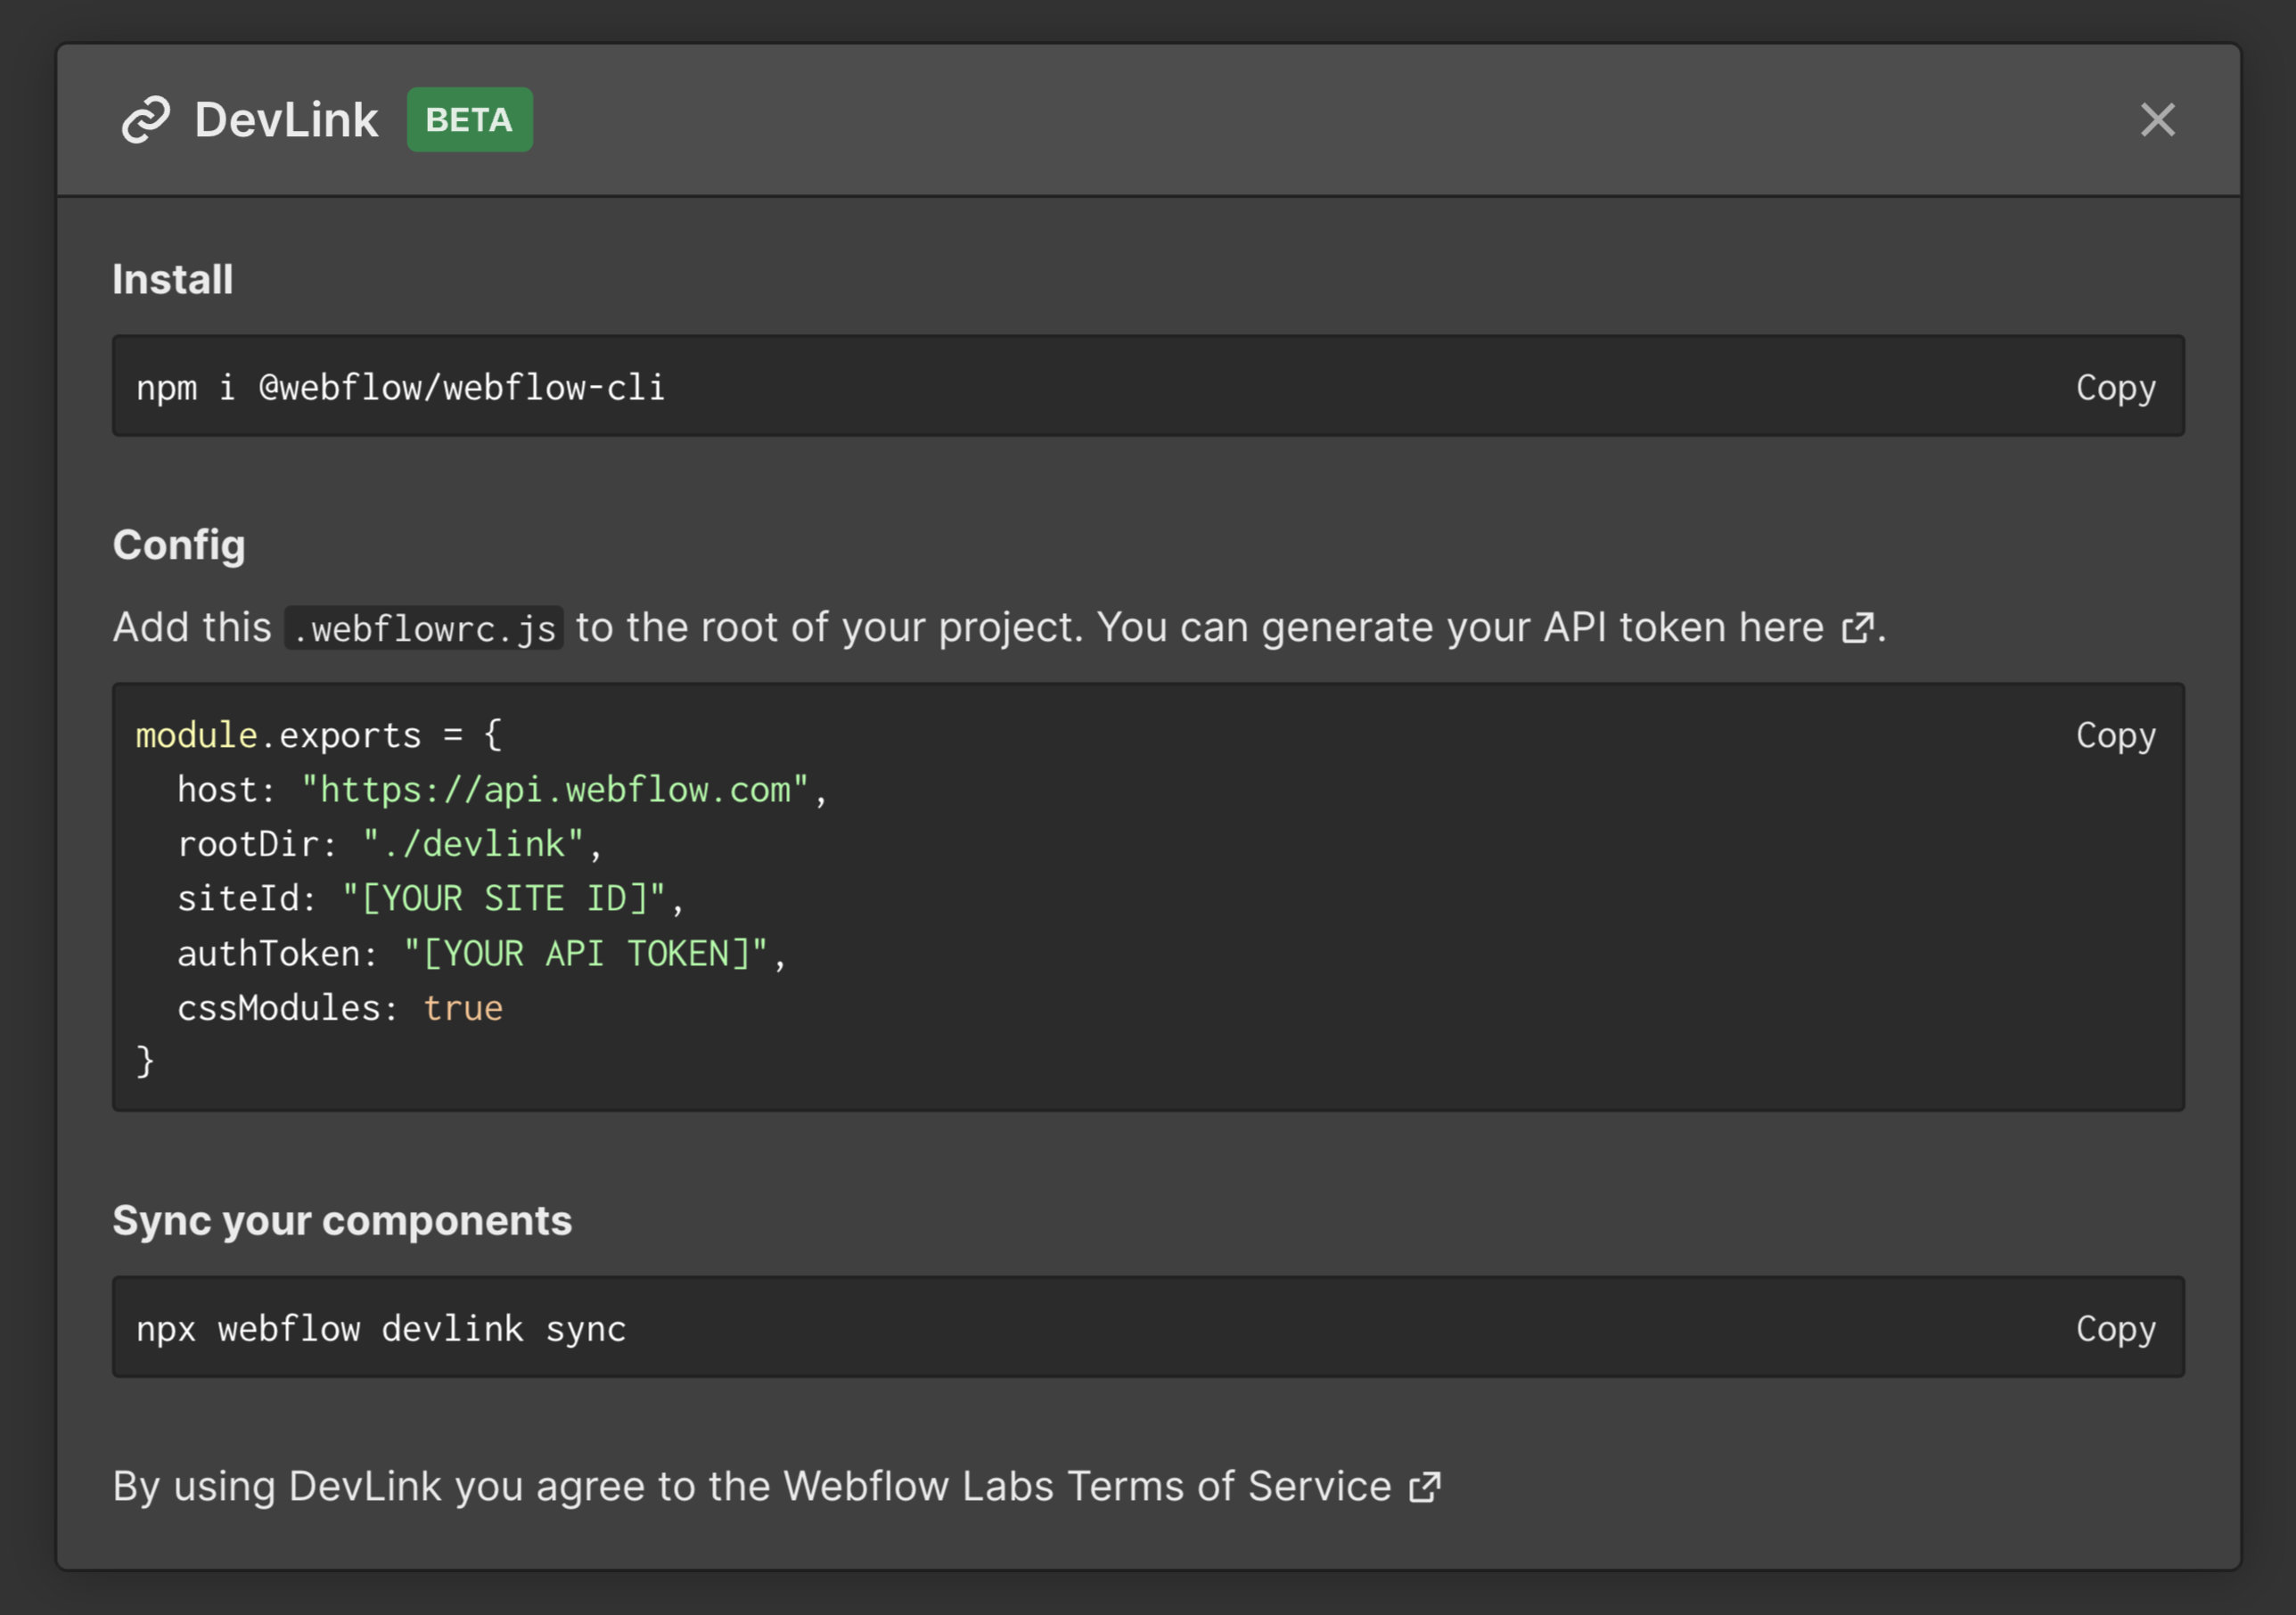Click the DevLink chain link icon
Viewport: 2296px width, 1615px height.
pyautogui.click(x=146, y=120)
